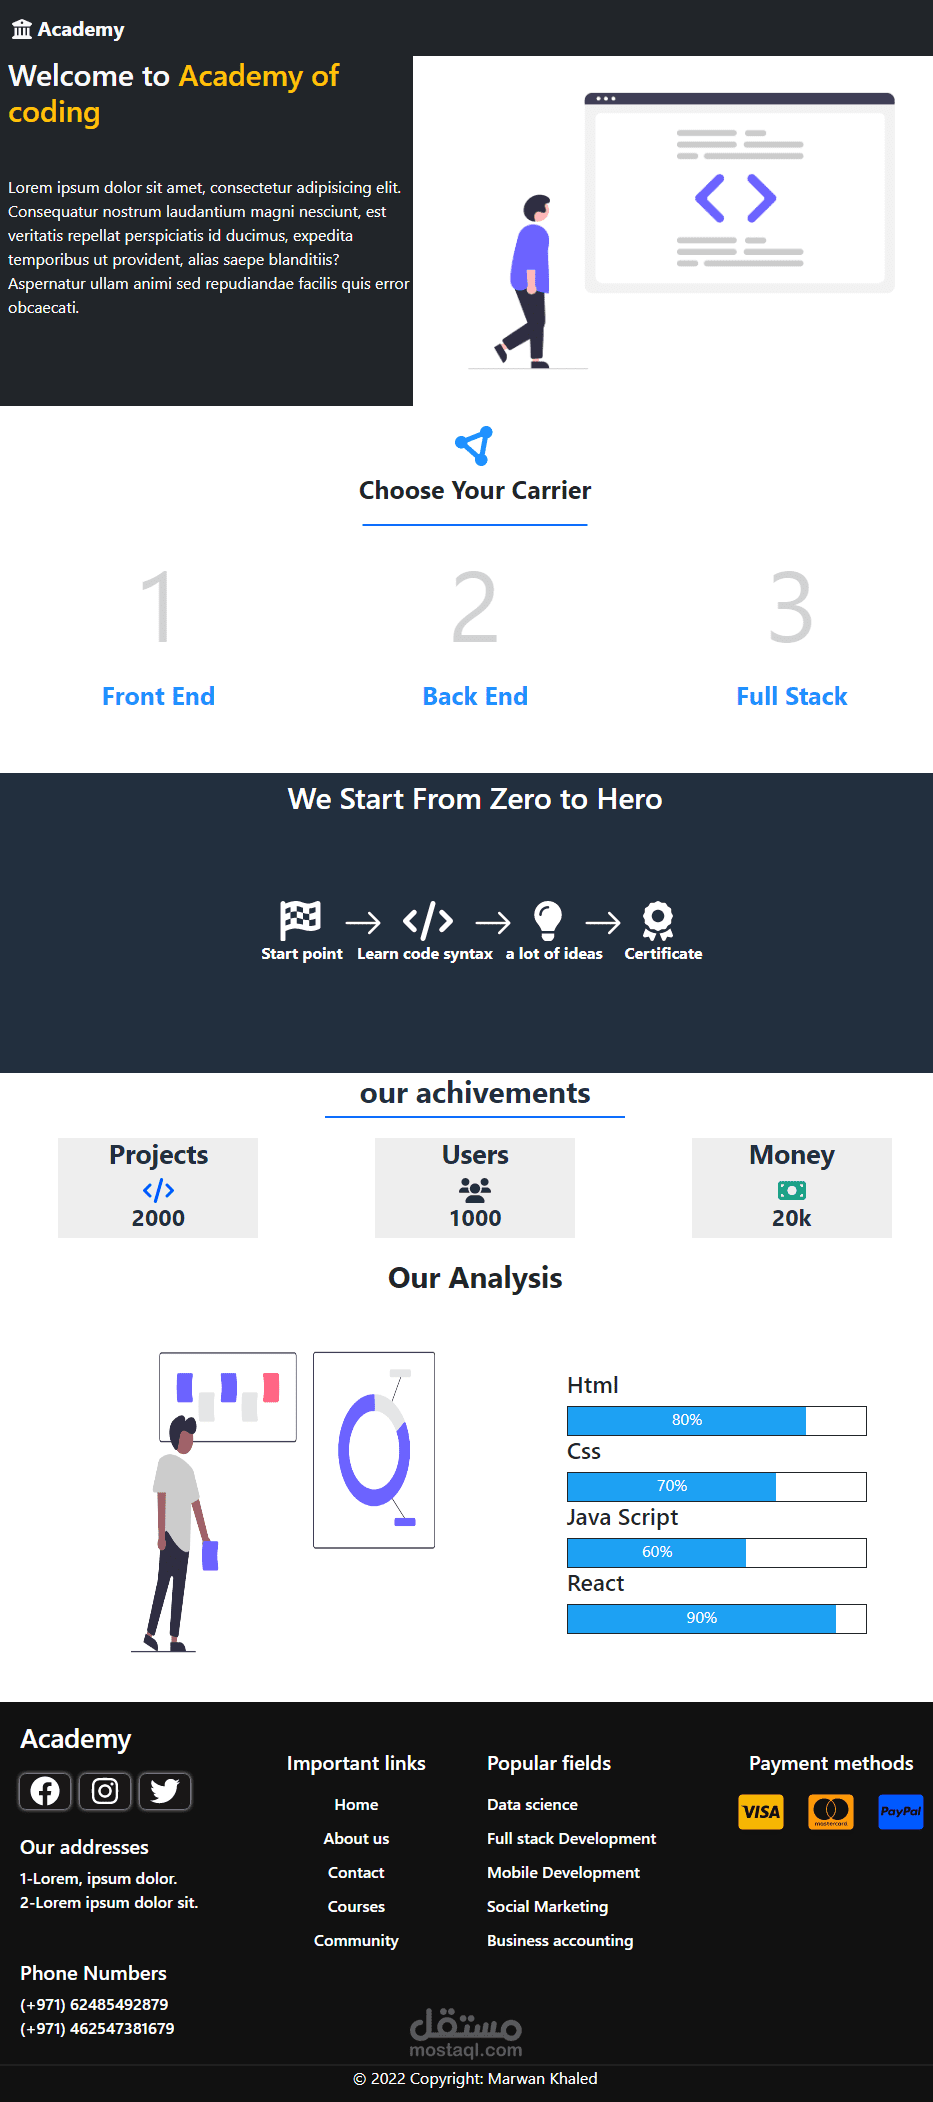Click the share-nodes icon above Choose Your Carrier
Image resolution: width=933 pixels, height=2102 pixels.
474,446
